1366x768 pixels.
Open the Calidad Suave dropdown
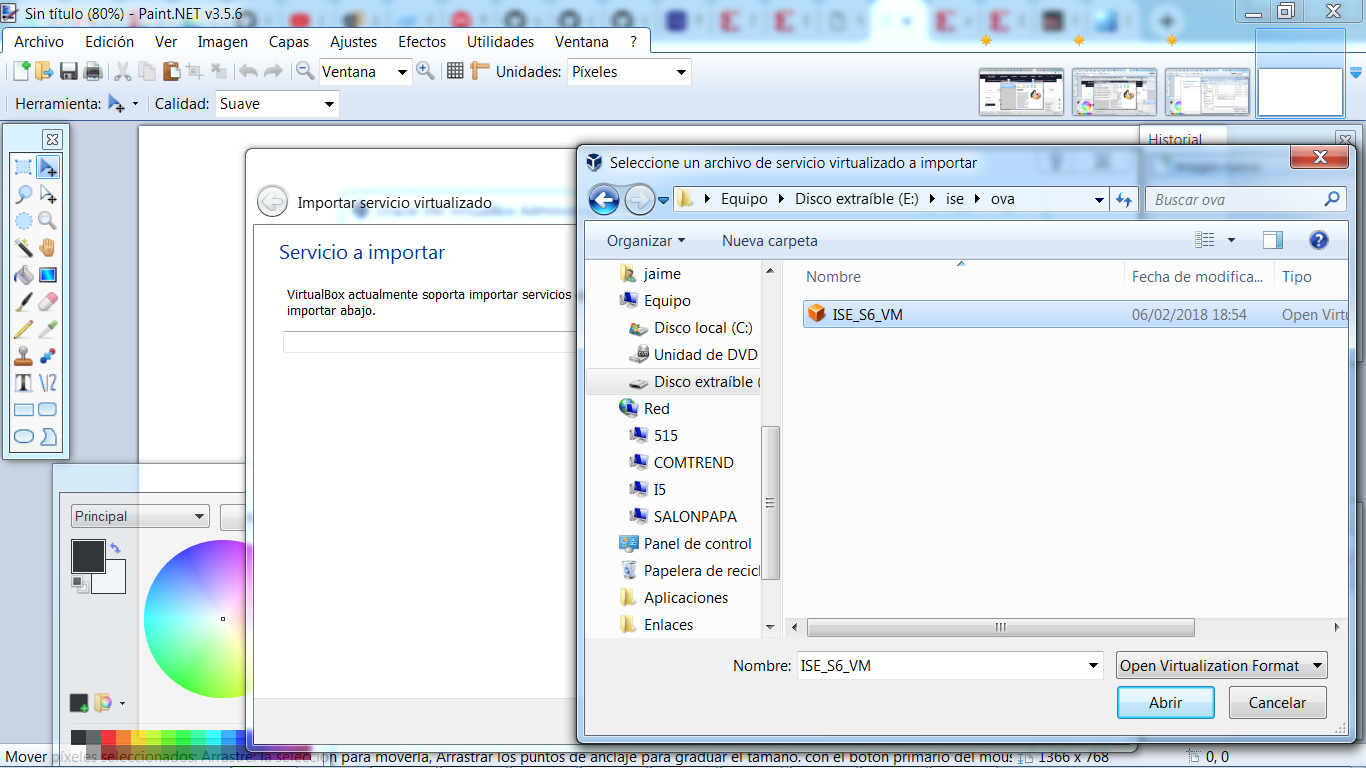click(277, 104)
